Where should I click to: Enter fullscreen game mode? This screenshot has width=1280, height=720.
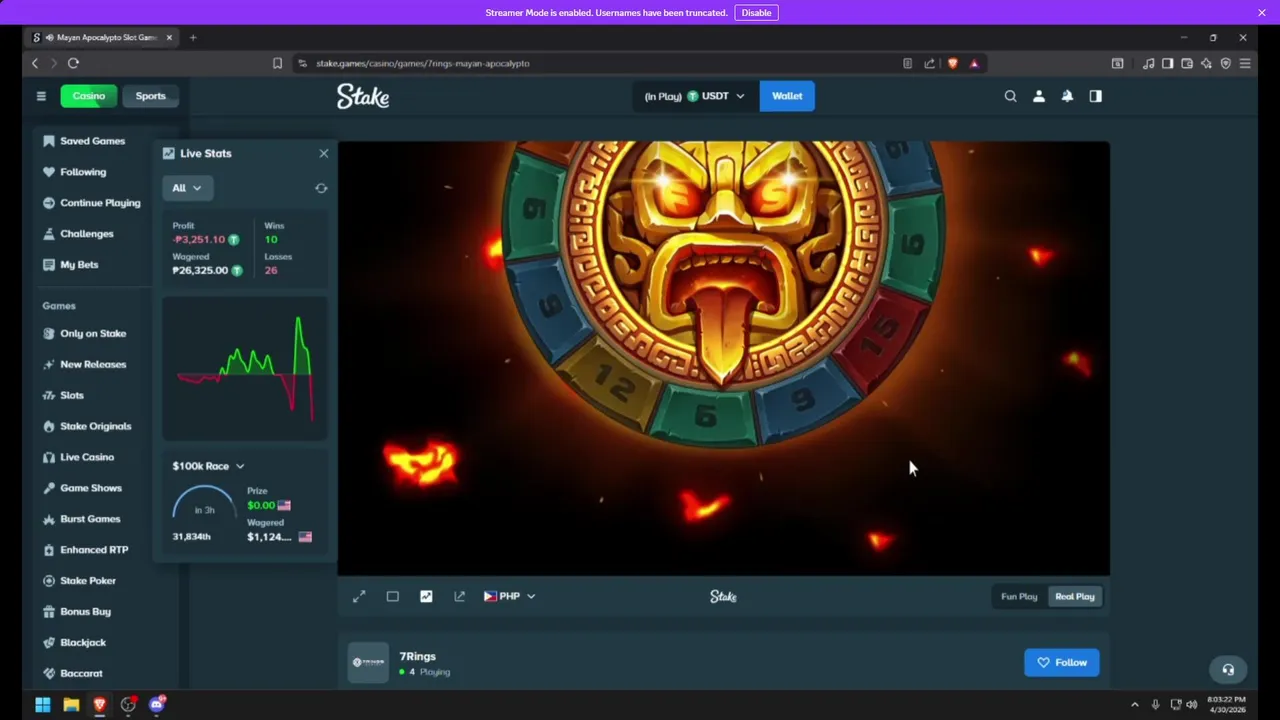pos(359,596)
